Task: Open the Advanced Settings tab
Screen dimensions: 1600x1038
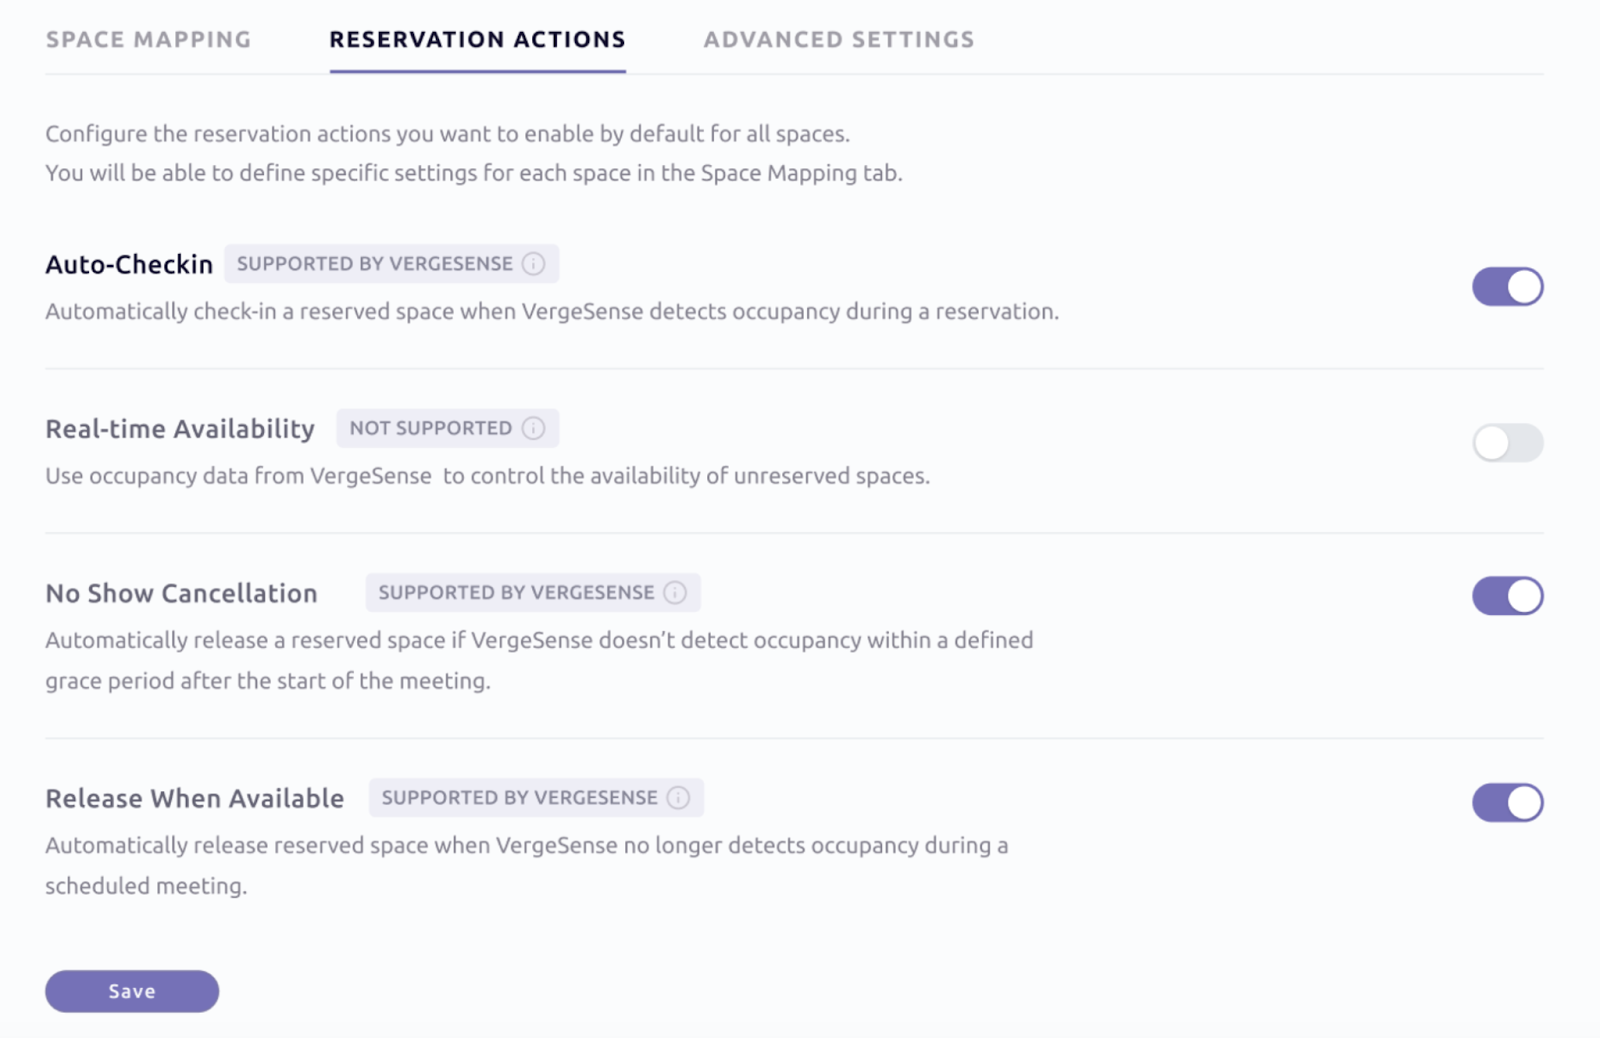Action: click(x=839, y=40)
